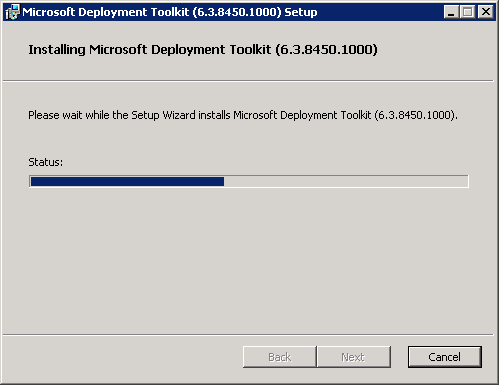The image size is (499, 385).
Task: Click the "Status:" label
Action: click(45, 162)
